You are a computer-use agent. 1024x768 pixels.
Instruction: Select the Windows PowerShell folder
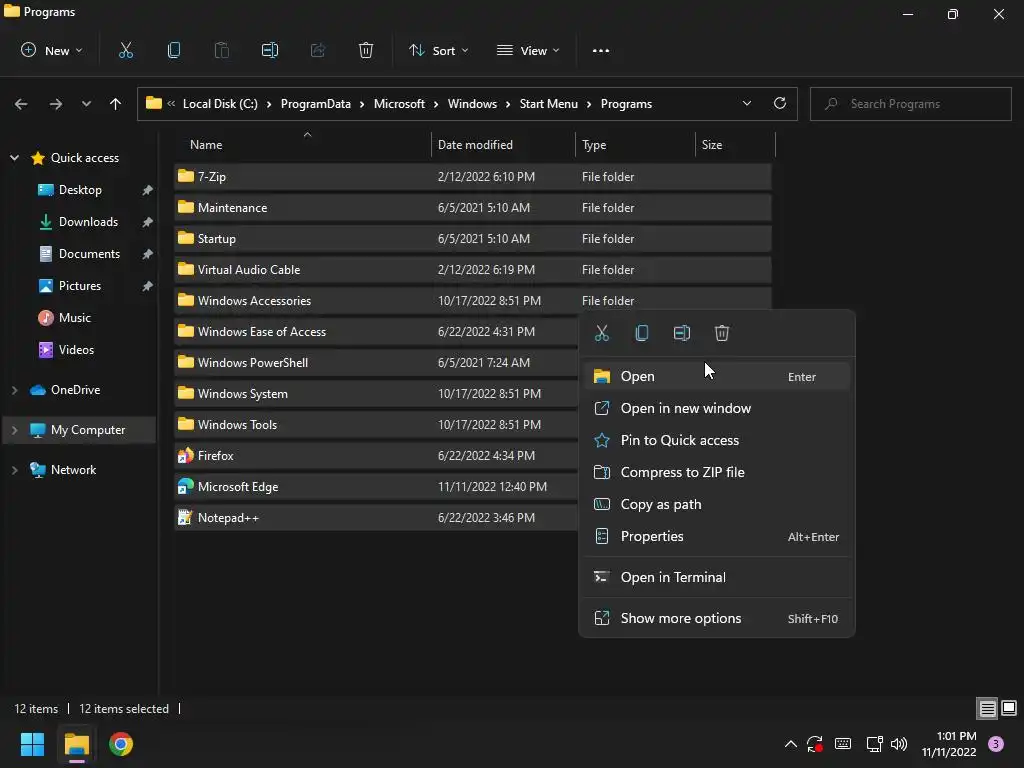point(376,362)
